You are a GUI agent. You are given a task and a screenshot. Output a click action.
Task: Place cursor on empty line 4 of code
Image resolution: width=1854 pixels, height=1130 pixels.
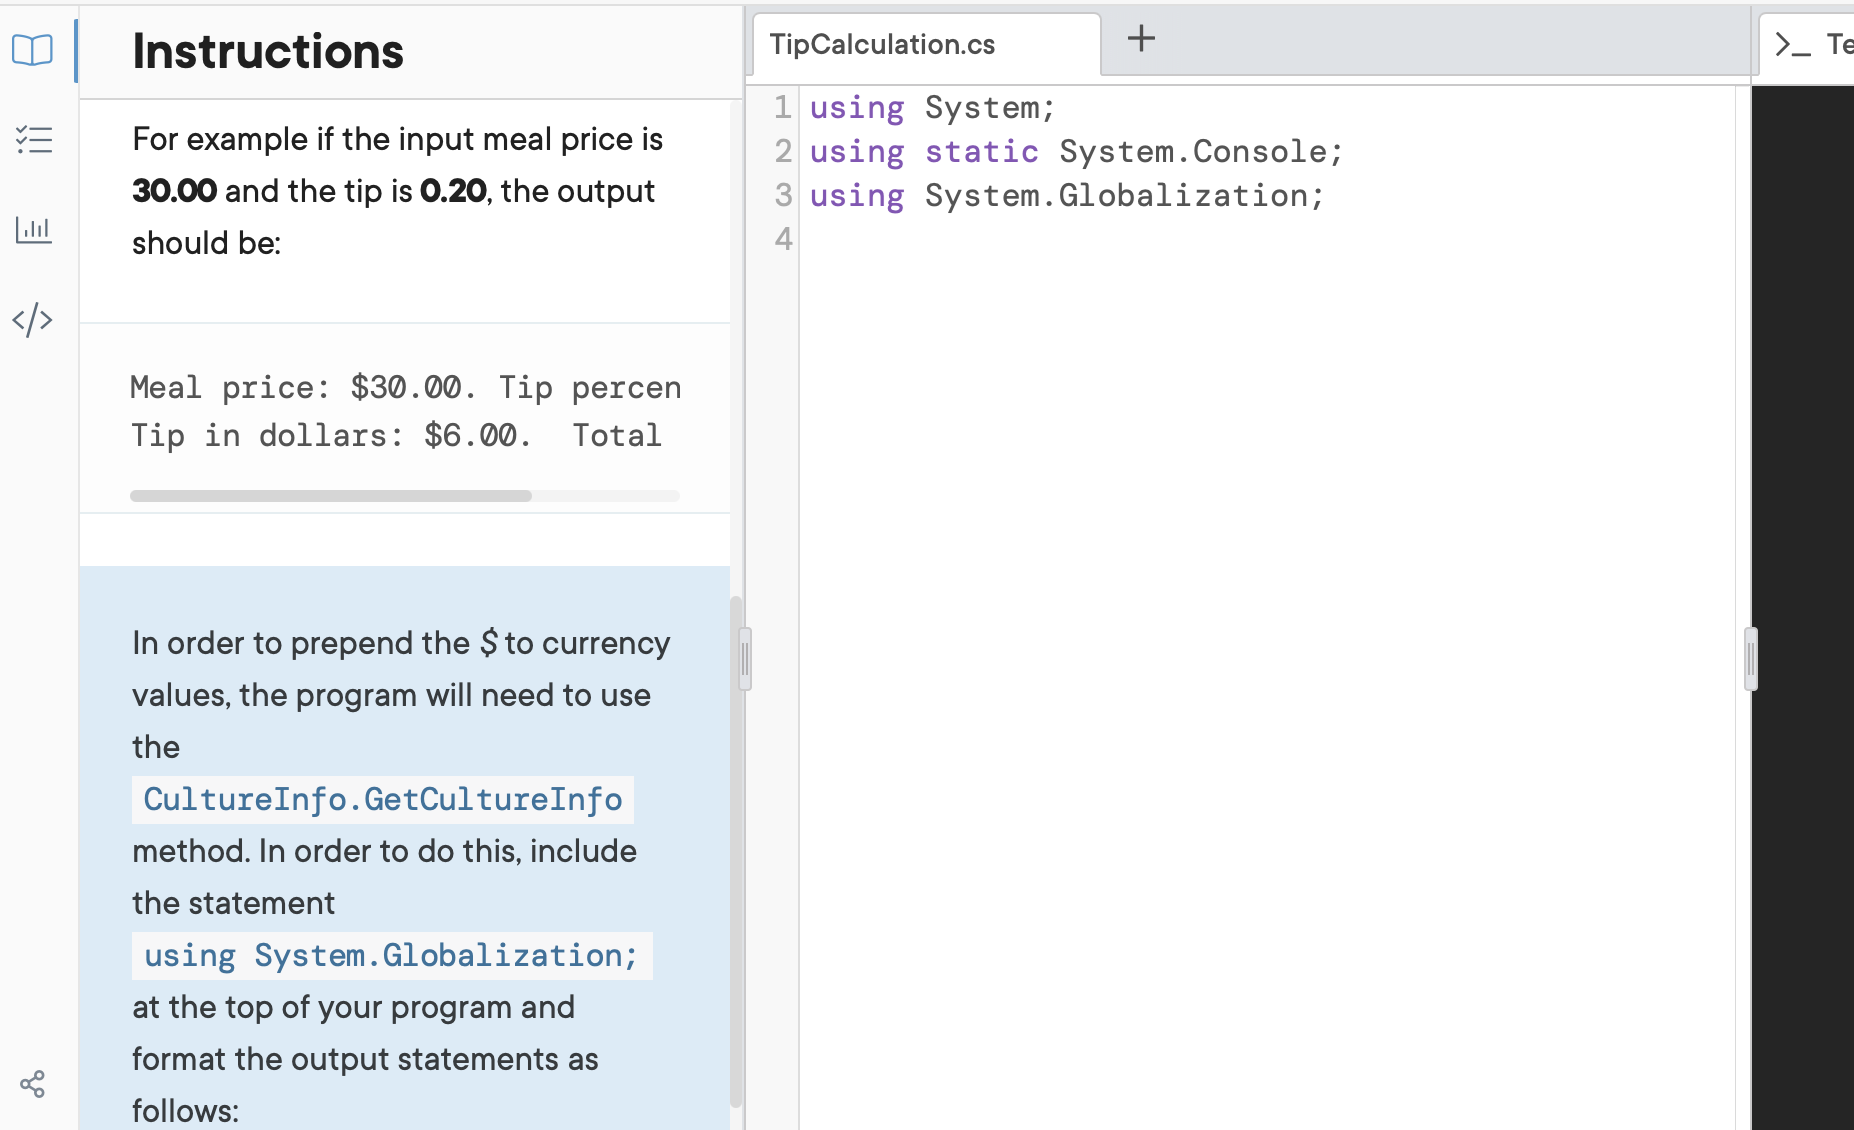point(900,239)
